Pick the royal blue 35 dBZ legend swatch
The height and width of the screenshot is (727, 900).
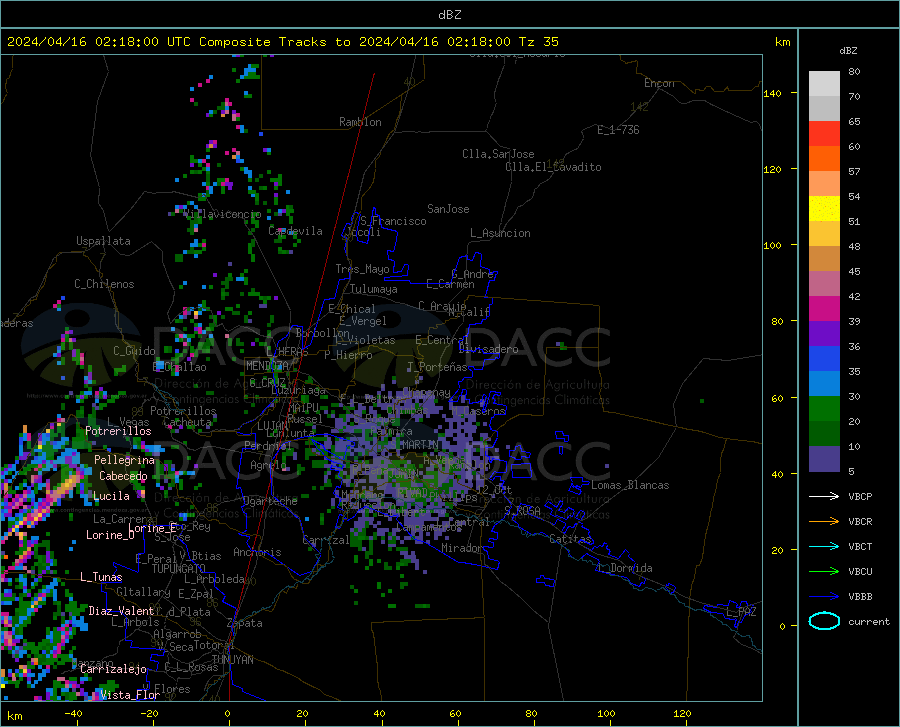(824, 359)
